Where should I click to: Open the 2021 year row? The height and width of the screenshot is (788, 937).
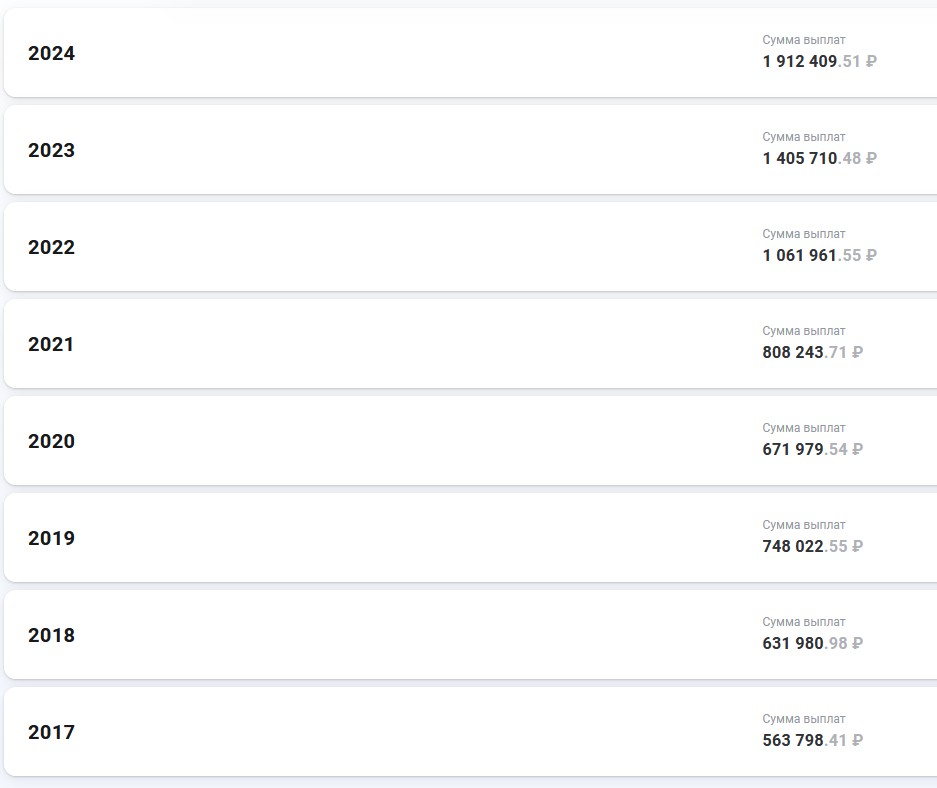tap(470, 344)
